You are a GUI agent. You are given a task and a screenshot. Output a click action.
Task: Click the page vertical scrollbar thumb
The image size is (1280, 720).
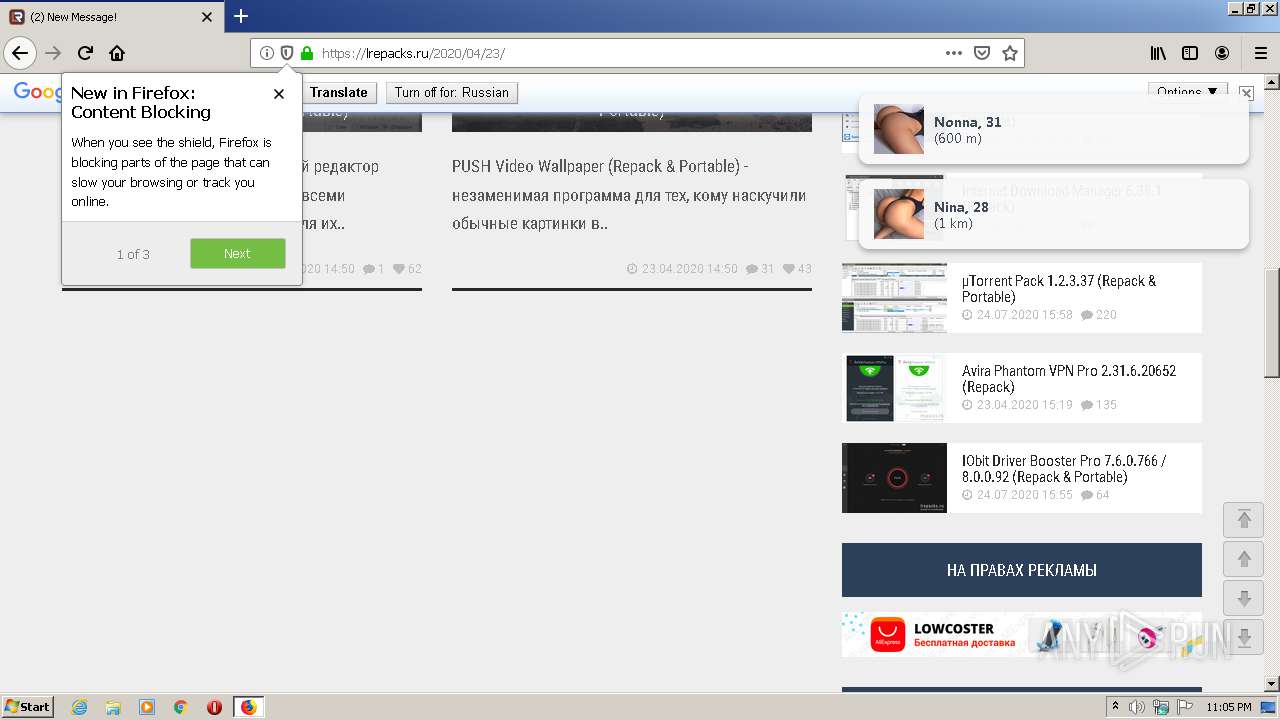pyautogui.click(x=1272, y=323)
